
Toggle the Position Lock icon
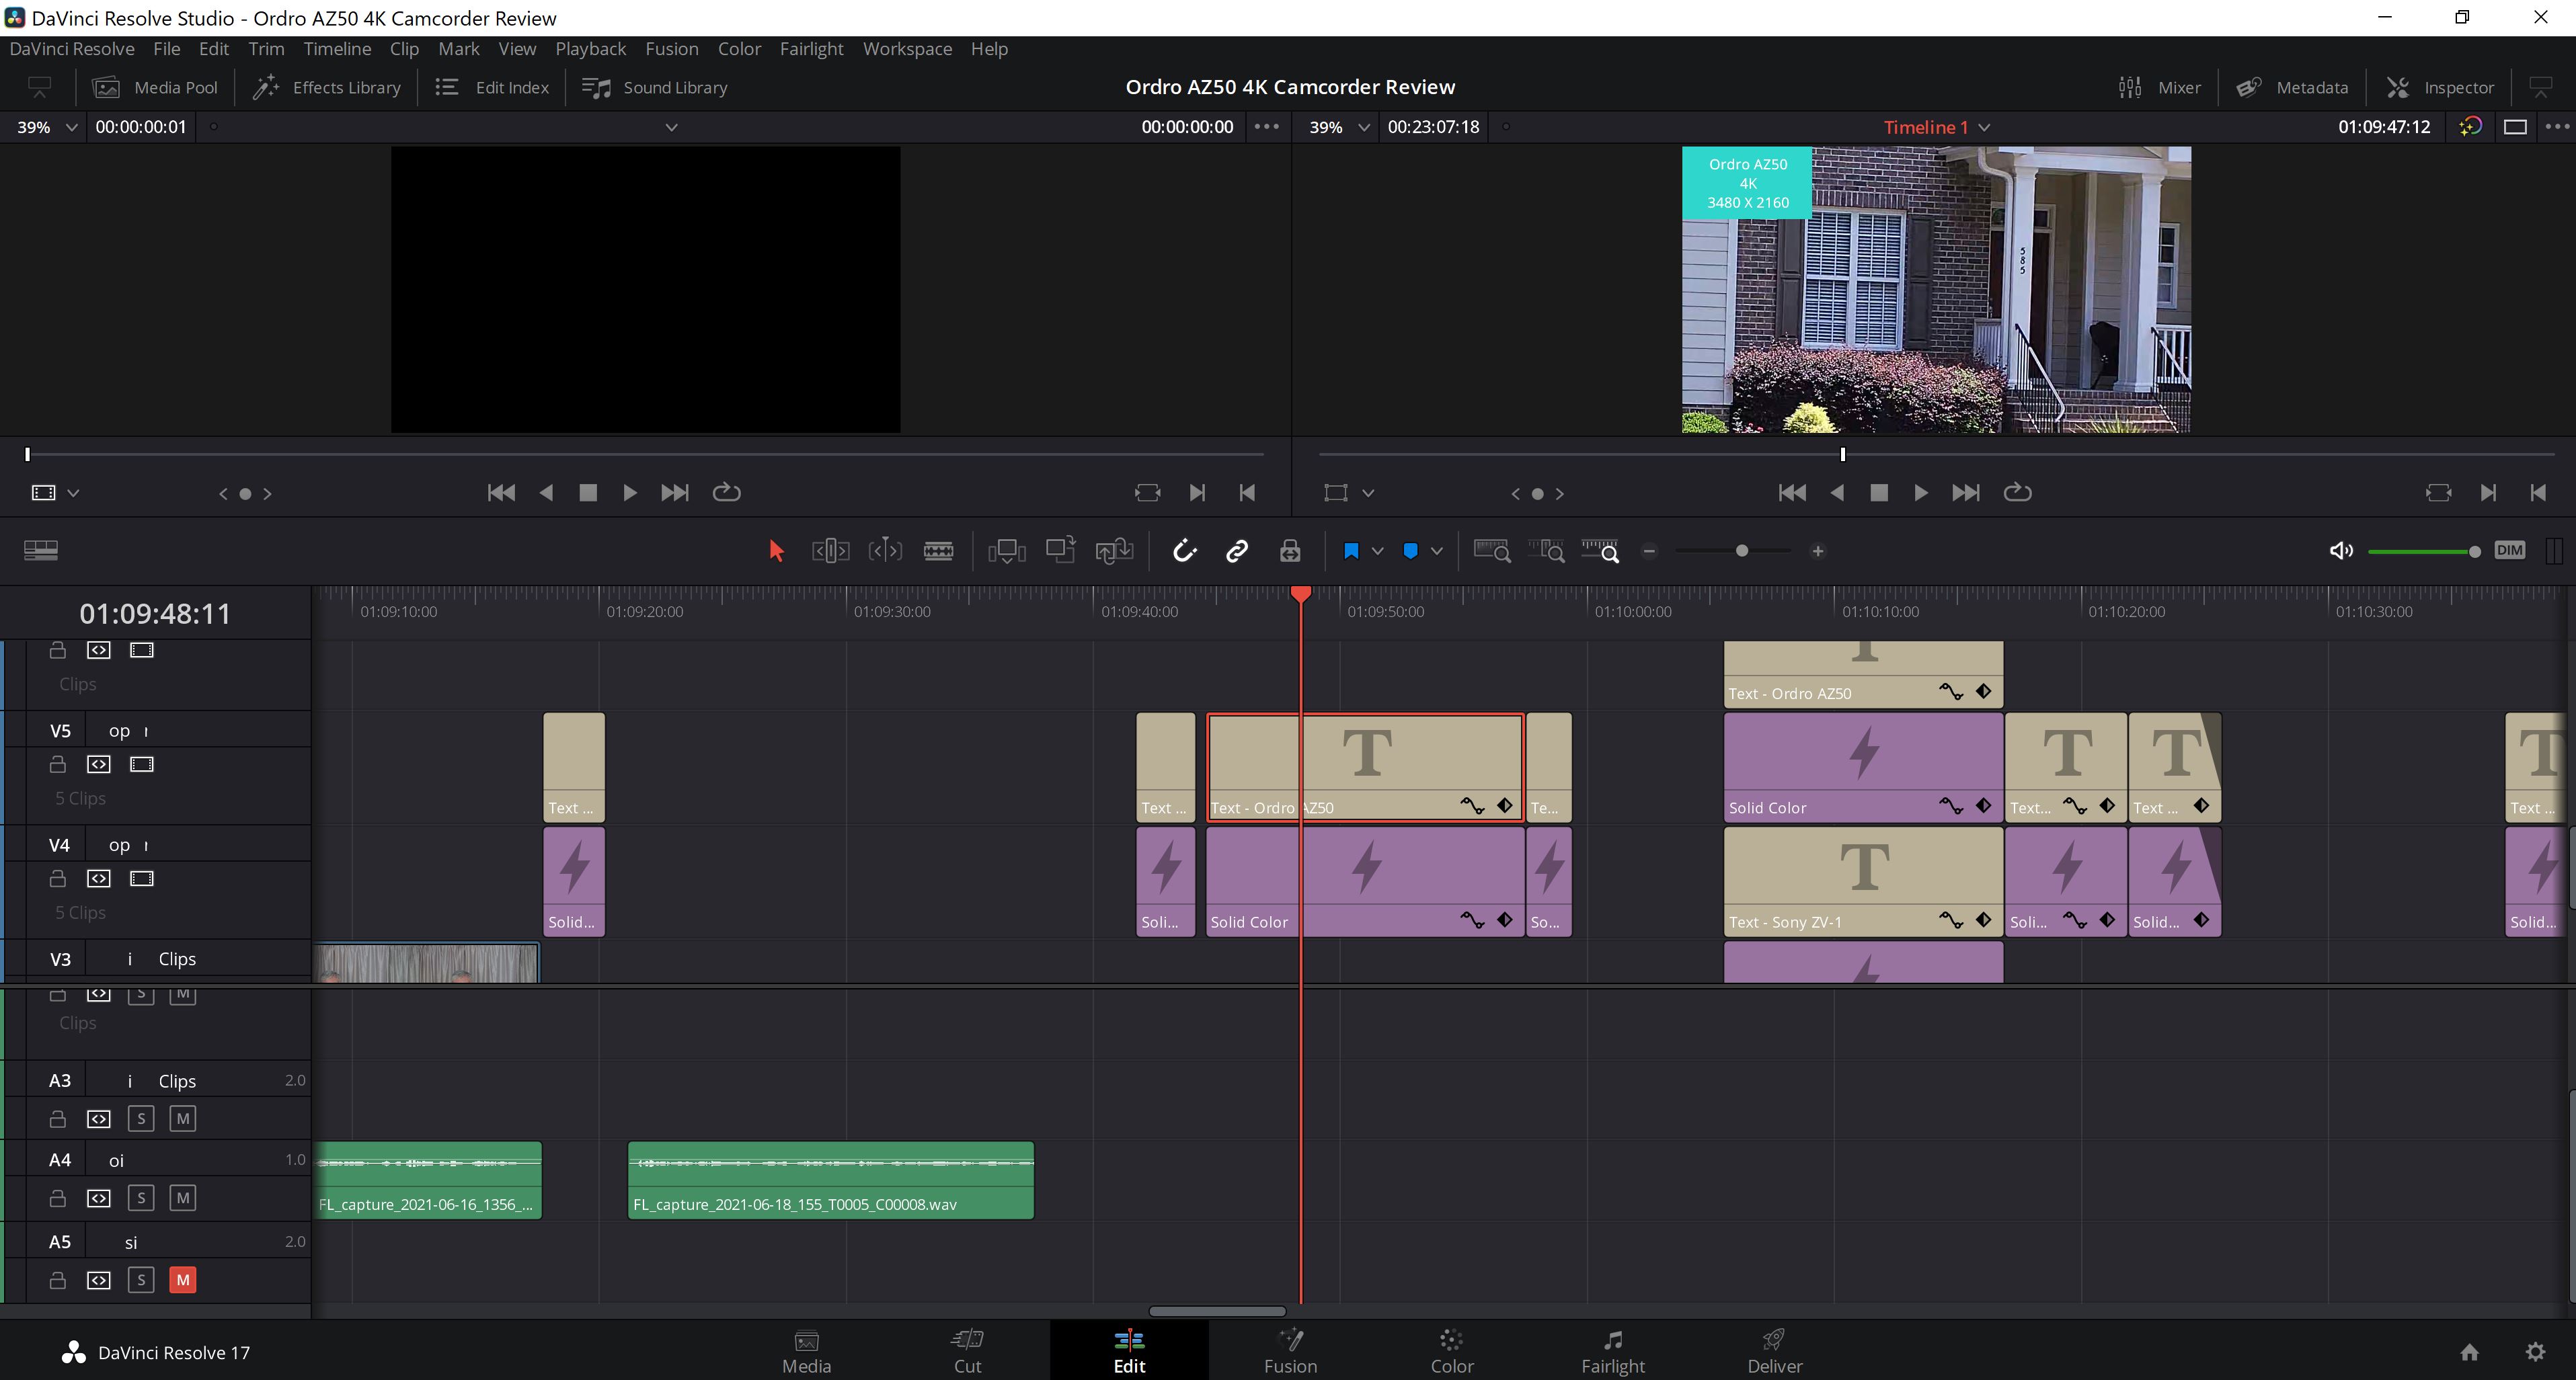point(1290,551)
